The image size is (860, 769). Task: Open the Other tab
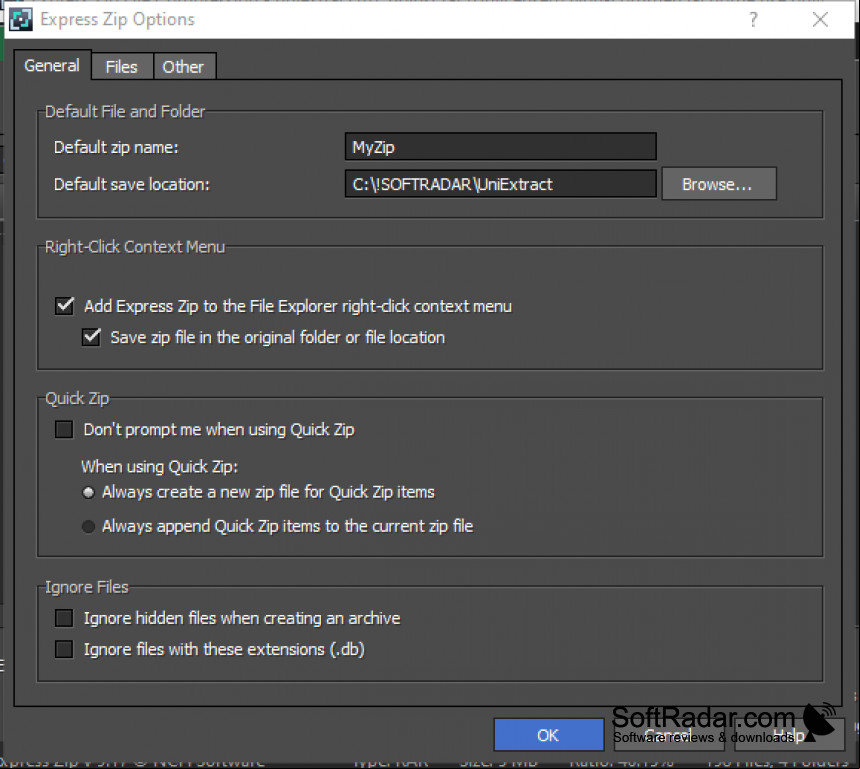click(183, 67)
